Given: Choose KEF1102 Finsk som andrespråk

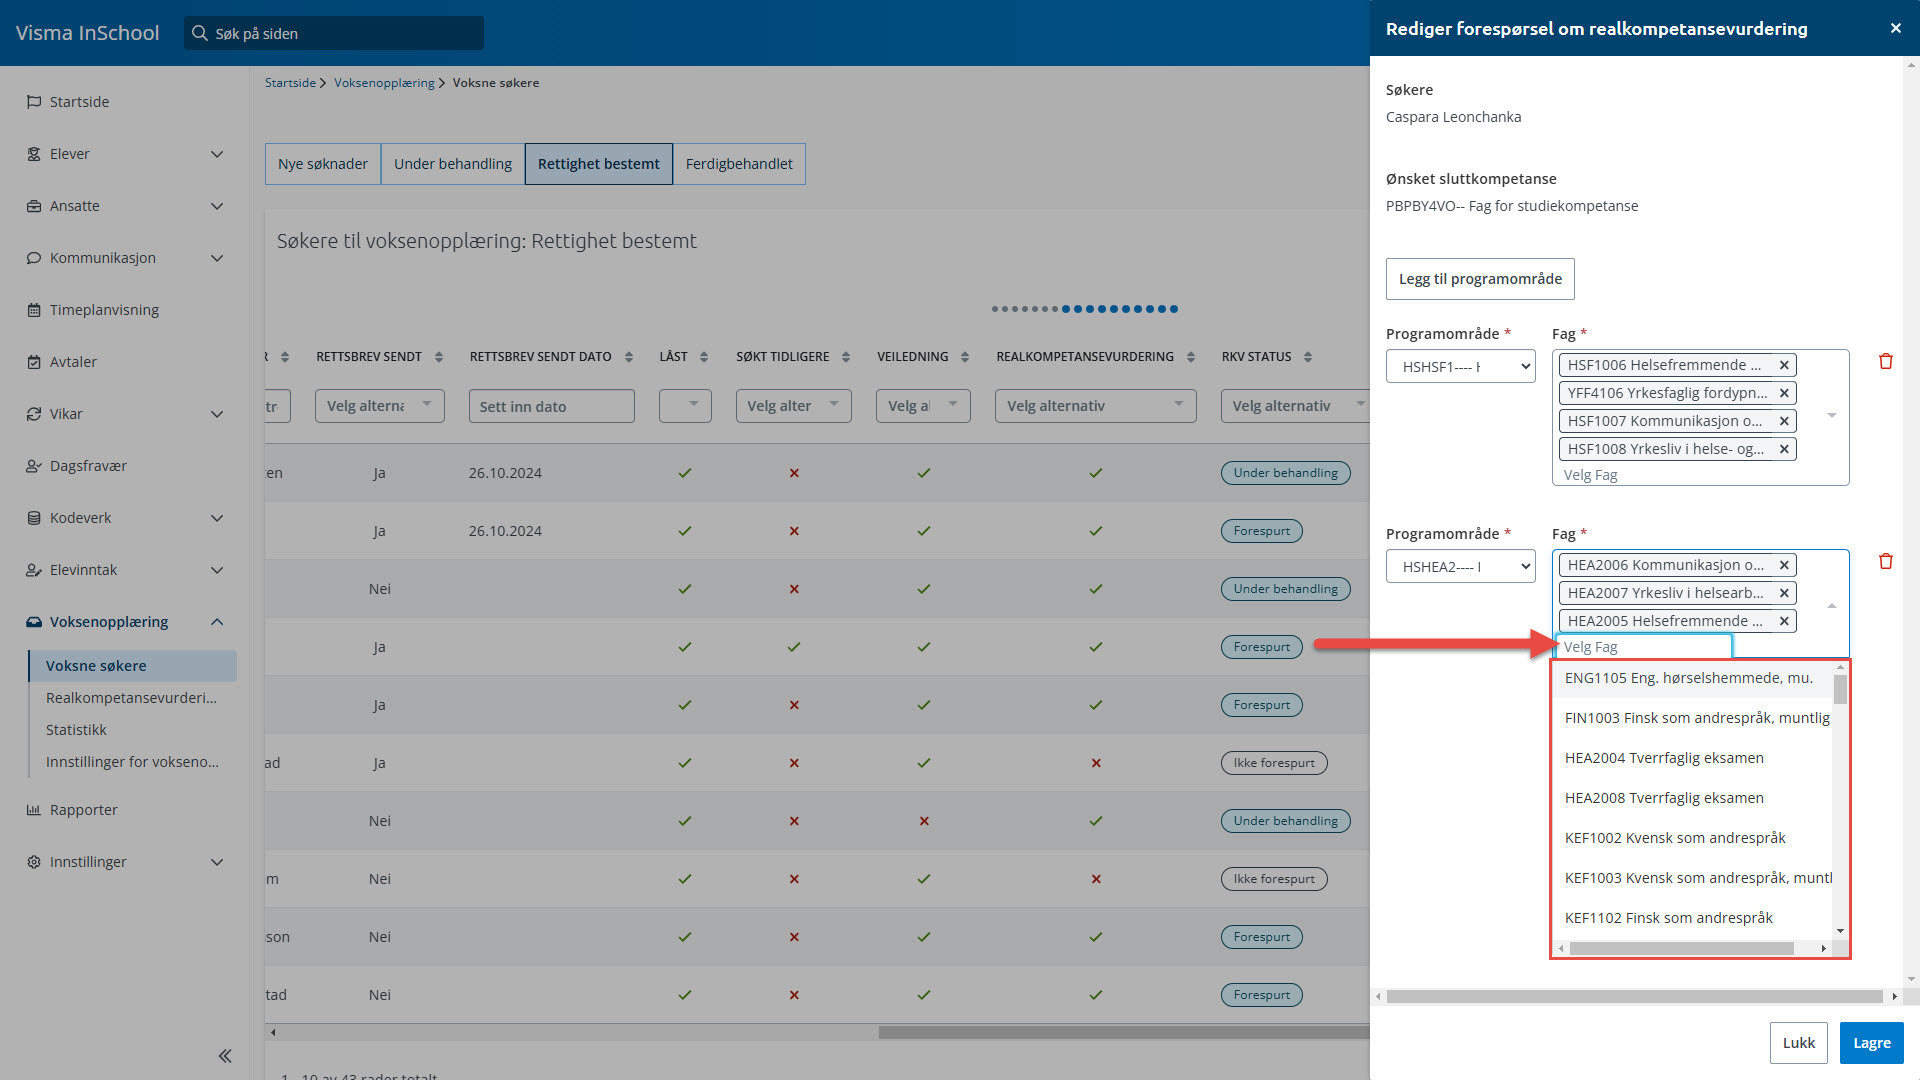Looking at the screenshot, I should pos(1692,918).
